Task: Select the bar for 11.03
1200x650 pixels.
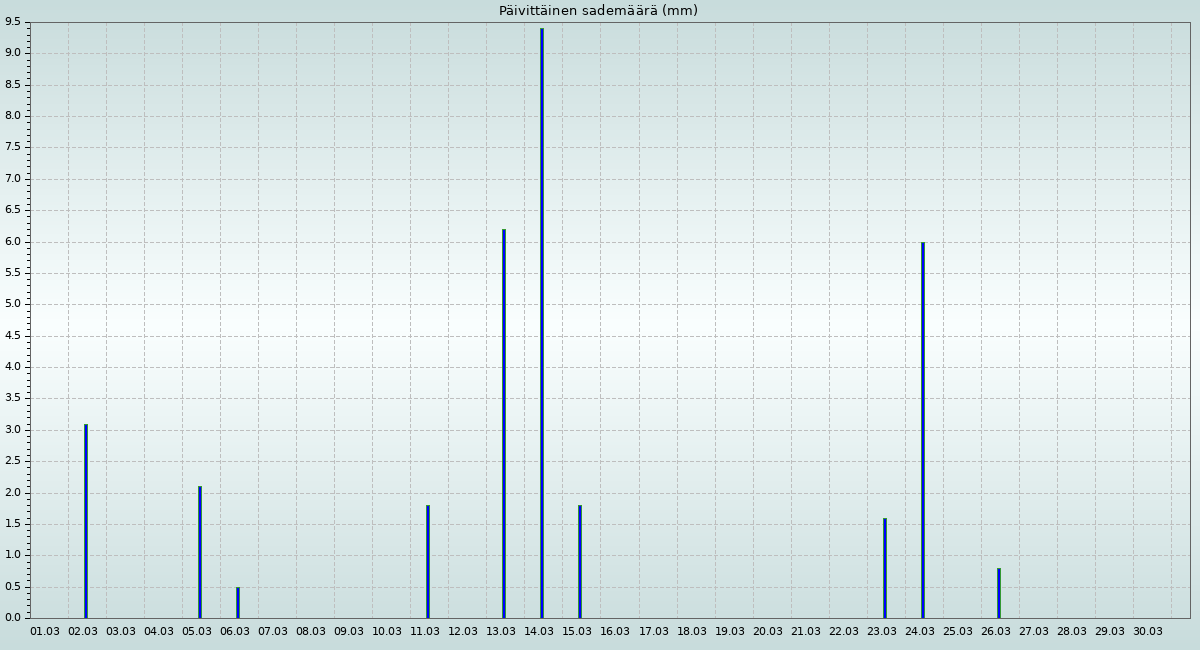Action: pyautogui.click(x=428, y=561)
